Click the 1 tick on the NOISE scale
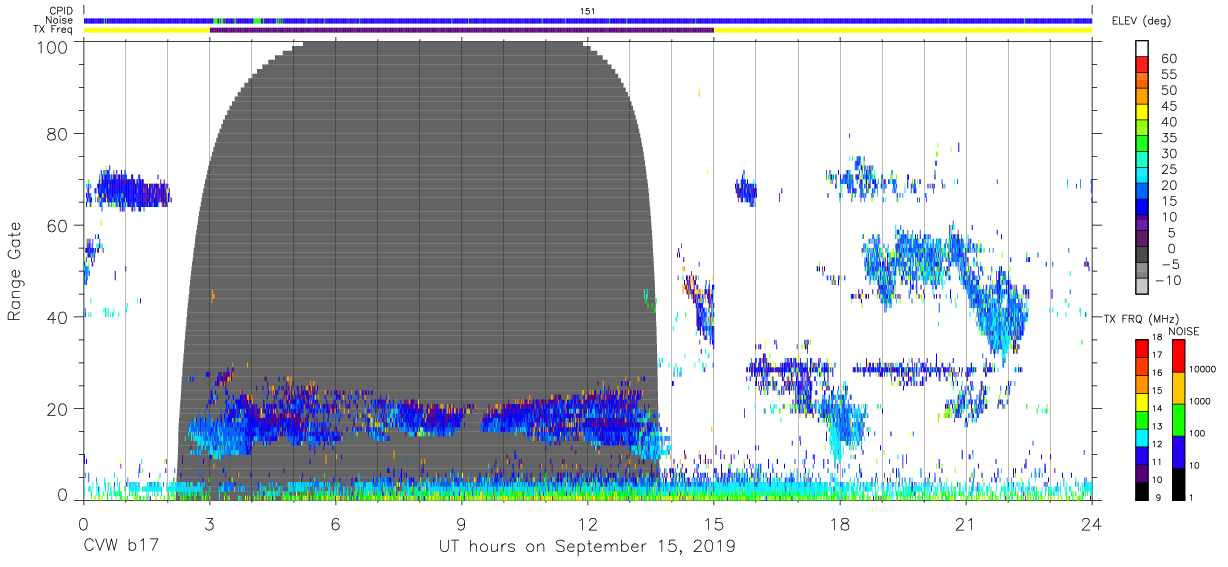 click(x=1192, y=498)
